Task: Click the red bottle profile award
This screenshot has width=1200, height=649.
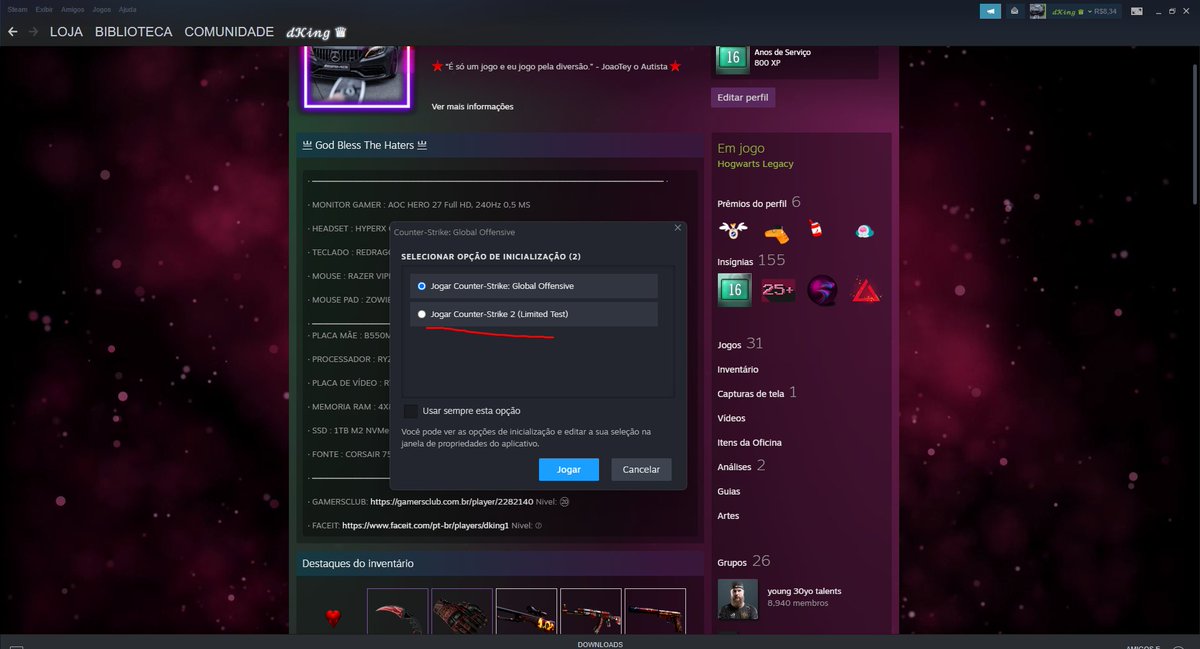Action: point(816,229)
